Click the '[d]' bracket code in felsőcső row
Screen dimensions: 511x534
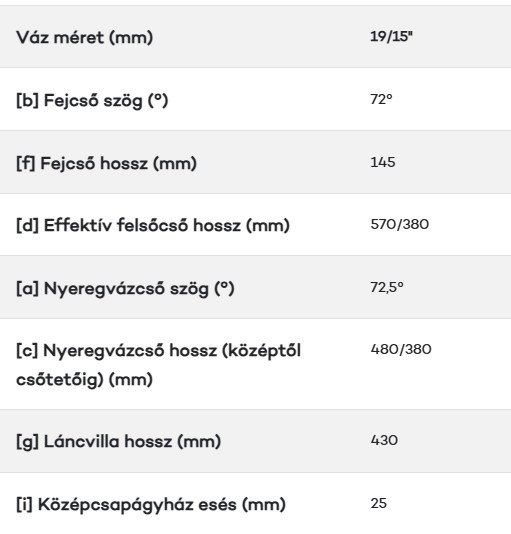pyautogui.click(x=27, y=225)
